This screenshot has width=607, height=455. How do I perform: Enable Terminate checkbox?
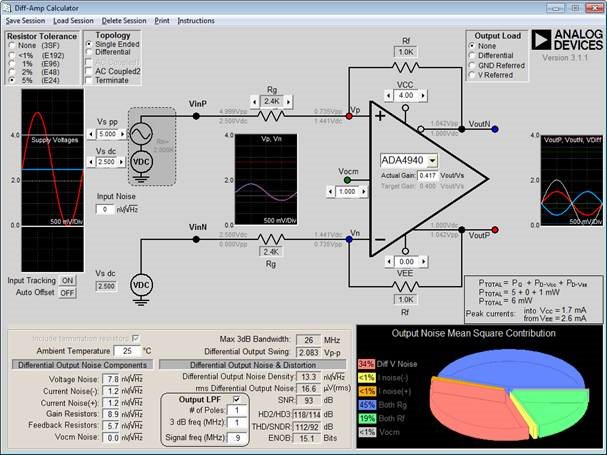pos(89,81)
